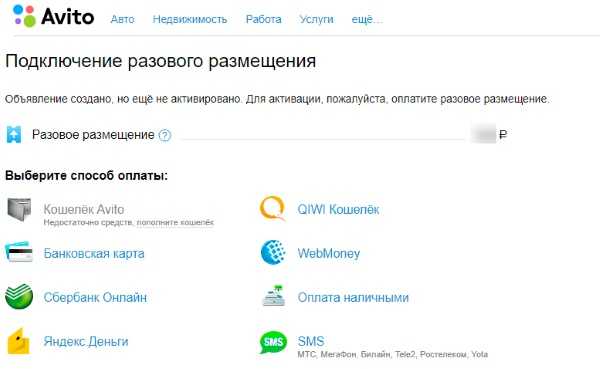
Task: Click the yellow Яндекс Деньги wallet icon
Action: [x=19, y=341]
